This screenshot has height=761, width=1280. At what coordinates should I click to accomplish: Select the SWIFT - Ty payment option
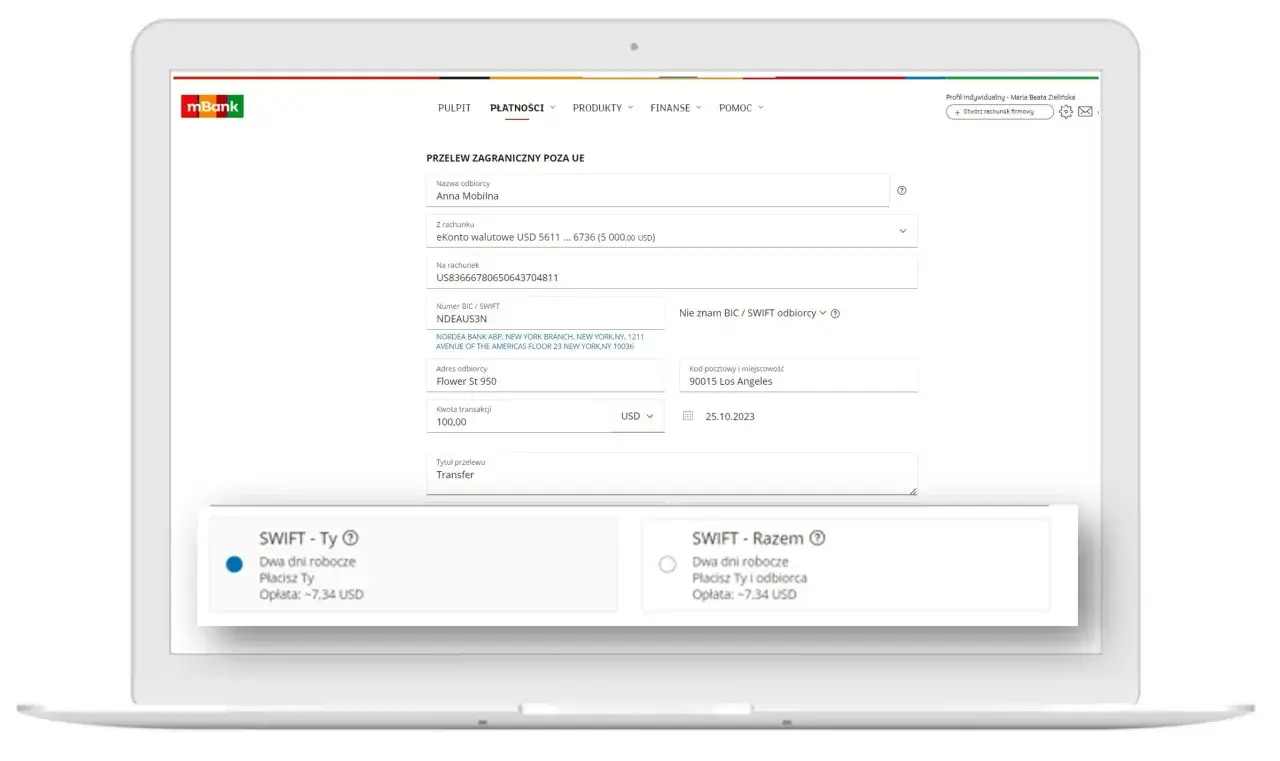[x=234, y=563]
